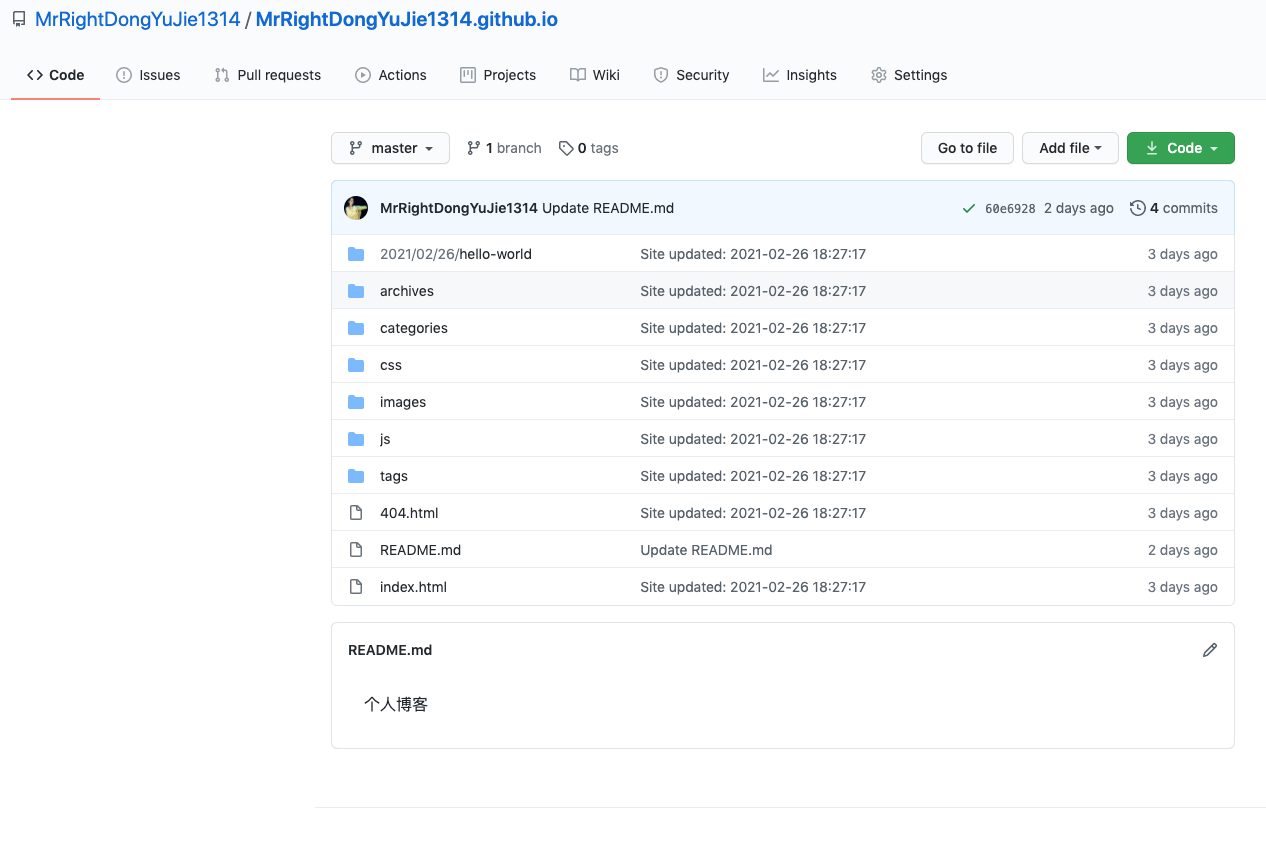
Task: Click the pencil icon to edit README.md
Action: click(1210, 650)
